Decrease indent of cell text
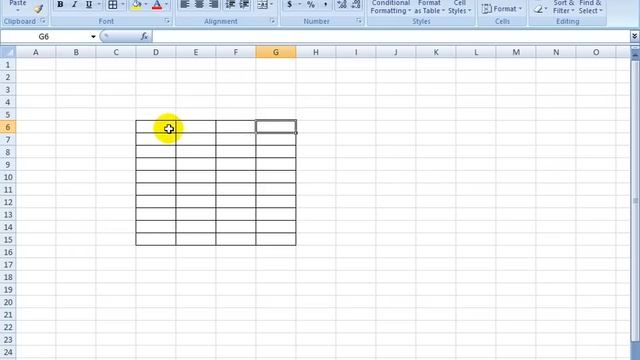This screenshot has width=640, height=360. coord(230,4)
